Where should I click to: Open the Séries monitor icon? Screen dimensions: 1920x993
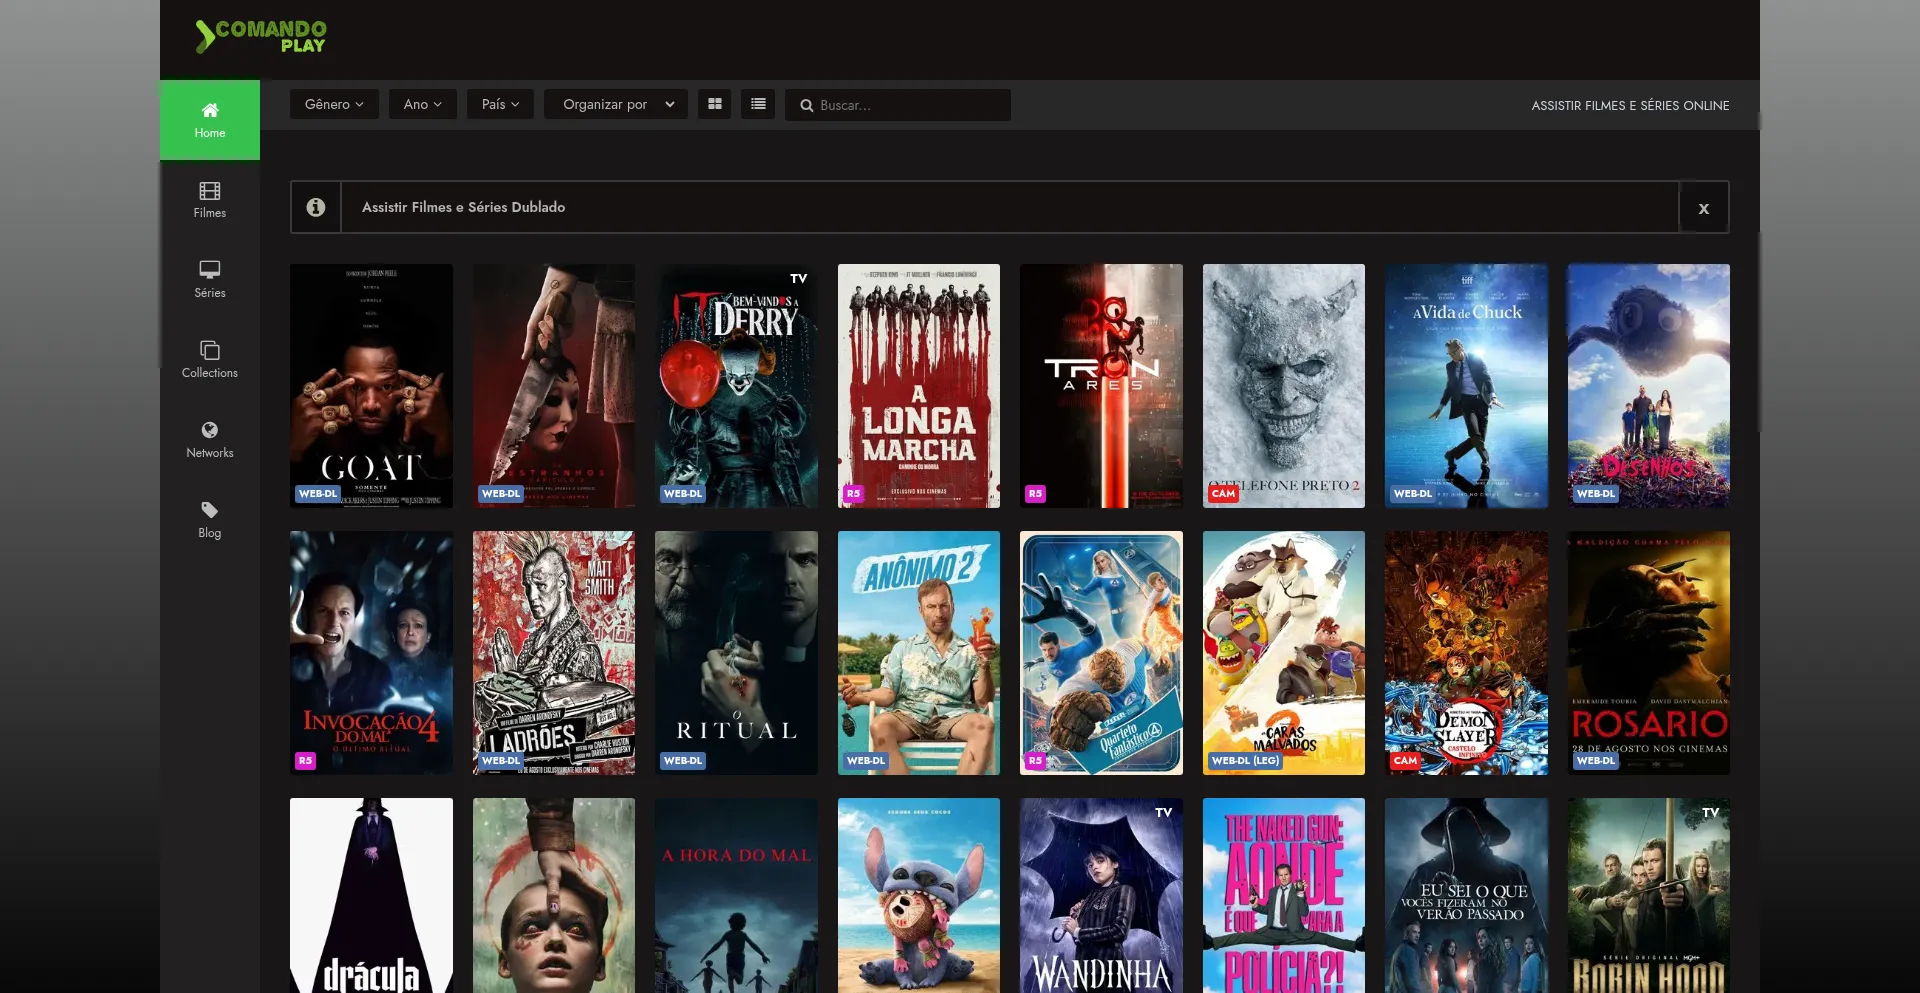(209, 270)
